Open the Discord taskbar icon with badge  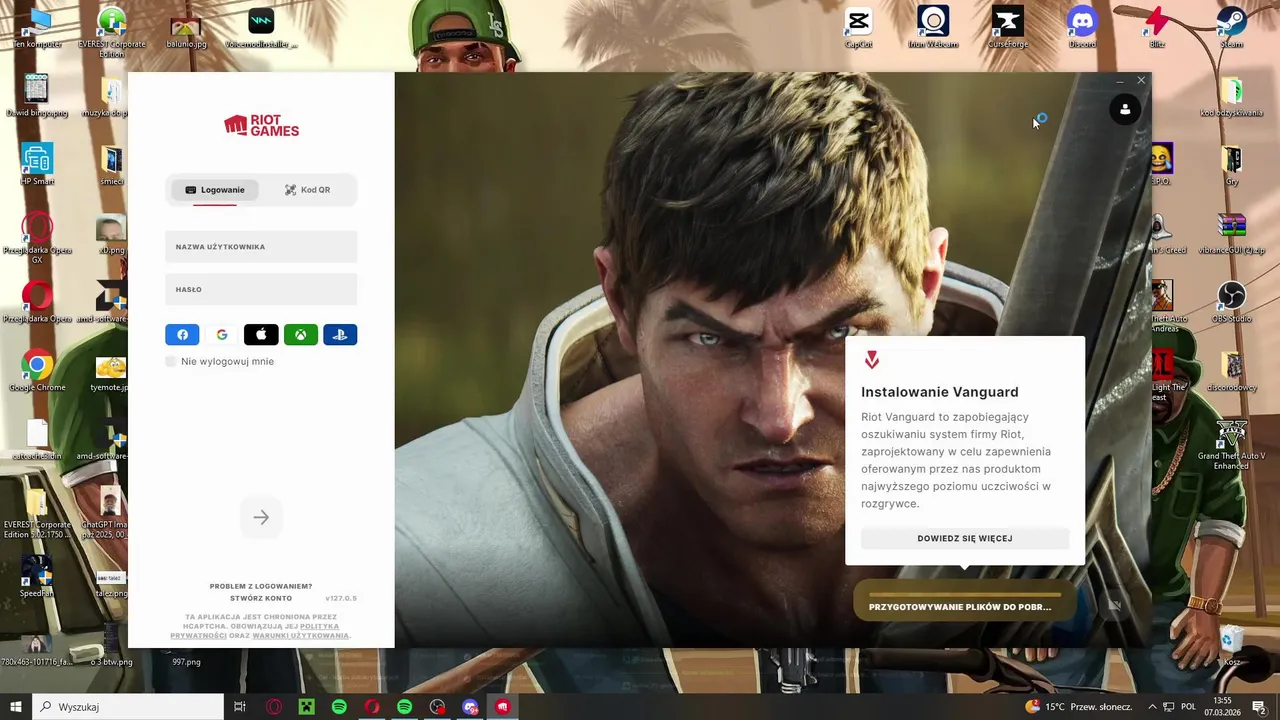pos(470,707)
